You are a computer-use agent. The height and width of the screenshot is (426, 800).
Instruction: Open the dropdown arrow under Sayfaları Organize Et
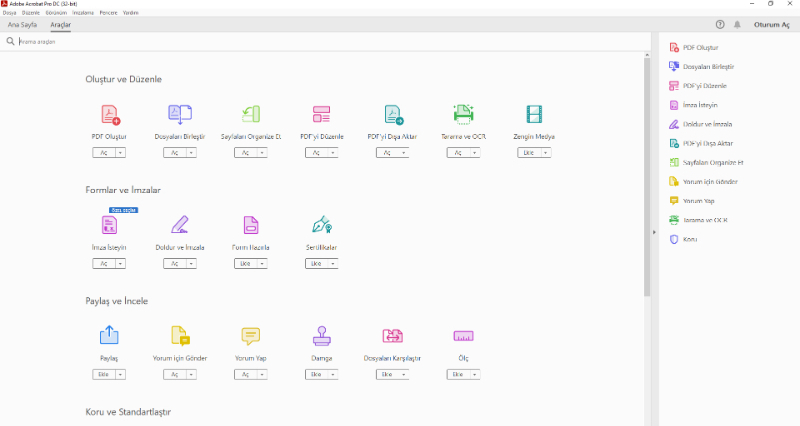coord(262,153)
